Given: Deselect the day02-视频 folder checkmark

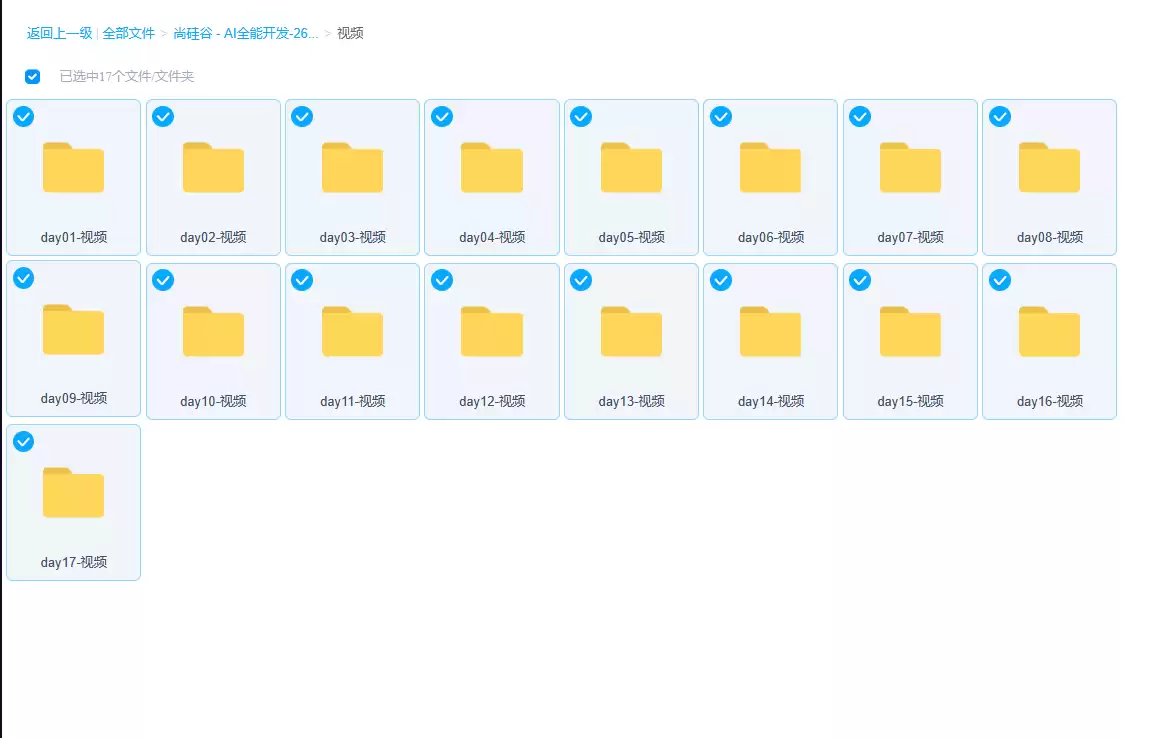Looking at the screenshot, I should pyautogui.click(x=163, y=117).
